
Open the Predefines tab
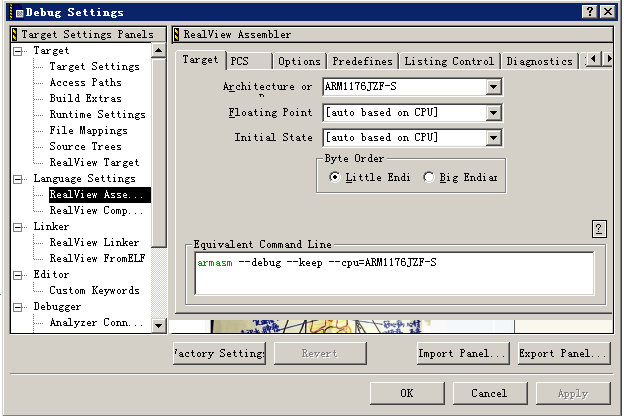(x=363, y=61)
